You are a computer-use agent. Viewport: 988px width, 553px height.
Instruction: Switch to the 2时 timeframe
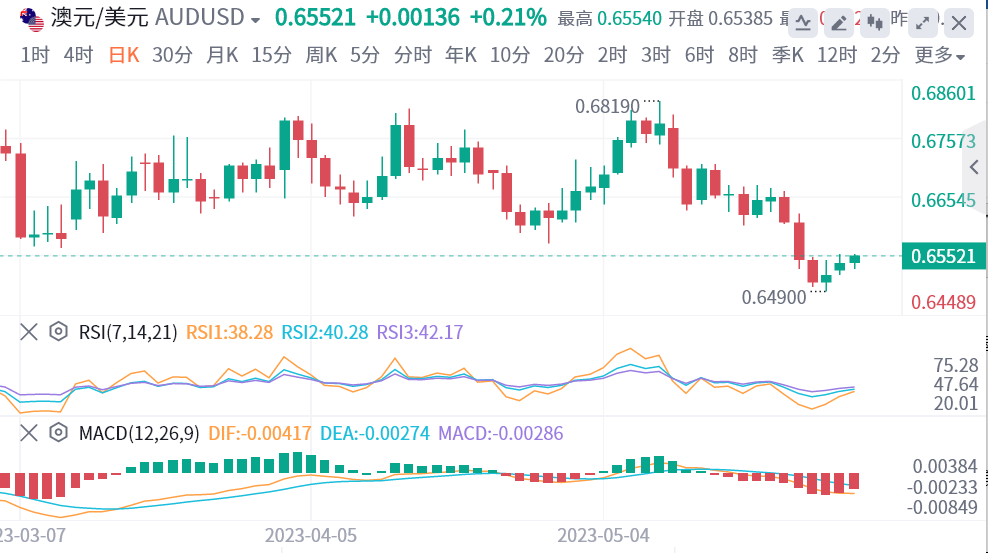(x=612, y=55)
